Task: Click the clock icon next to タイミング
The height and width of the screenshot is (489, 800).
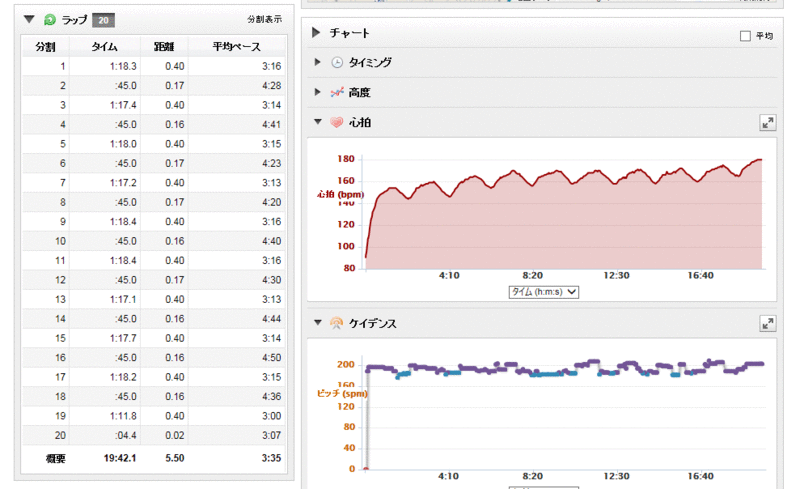Action: pyautogui.click(x=337, y=63)
